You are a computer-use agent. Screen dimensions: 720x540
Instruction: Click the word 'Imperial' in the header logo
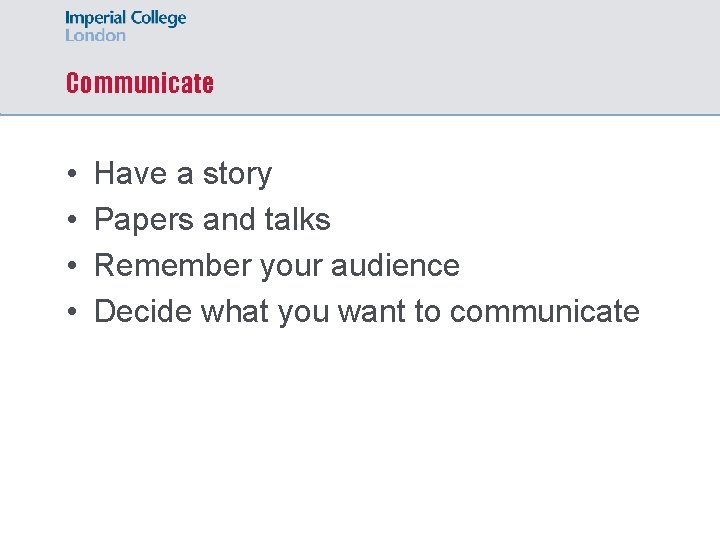(x=97, y=19)
